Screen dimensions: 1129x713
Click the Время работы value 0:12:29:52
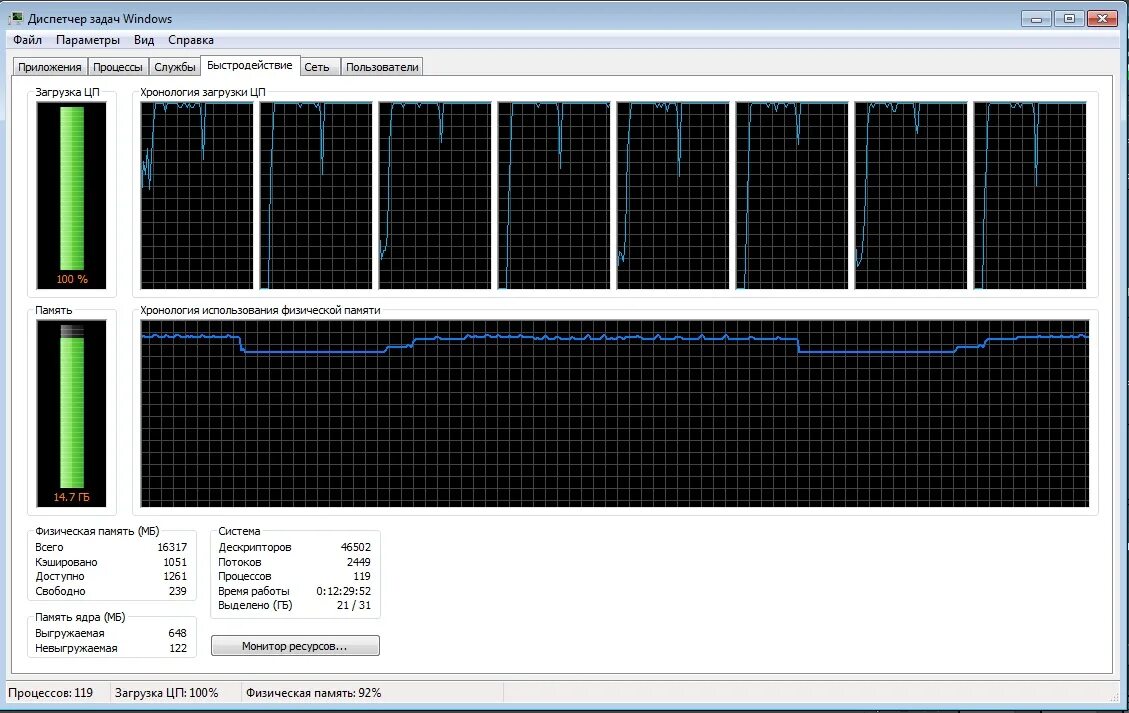pos(343,591)
